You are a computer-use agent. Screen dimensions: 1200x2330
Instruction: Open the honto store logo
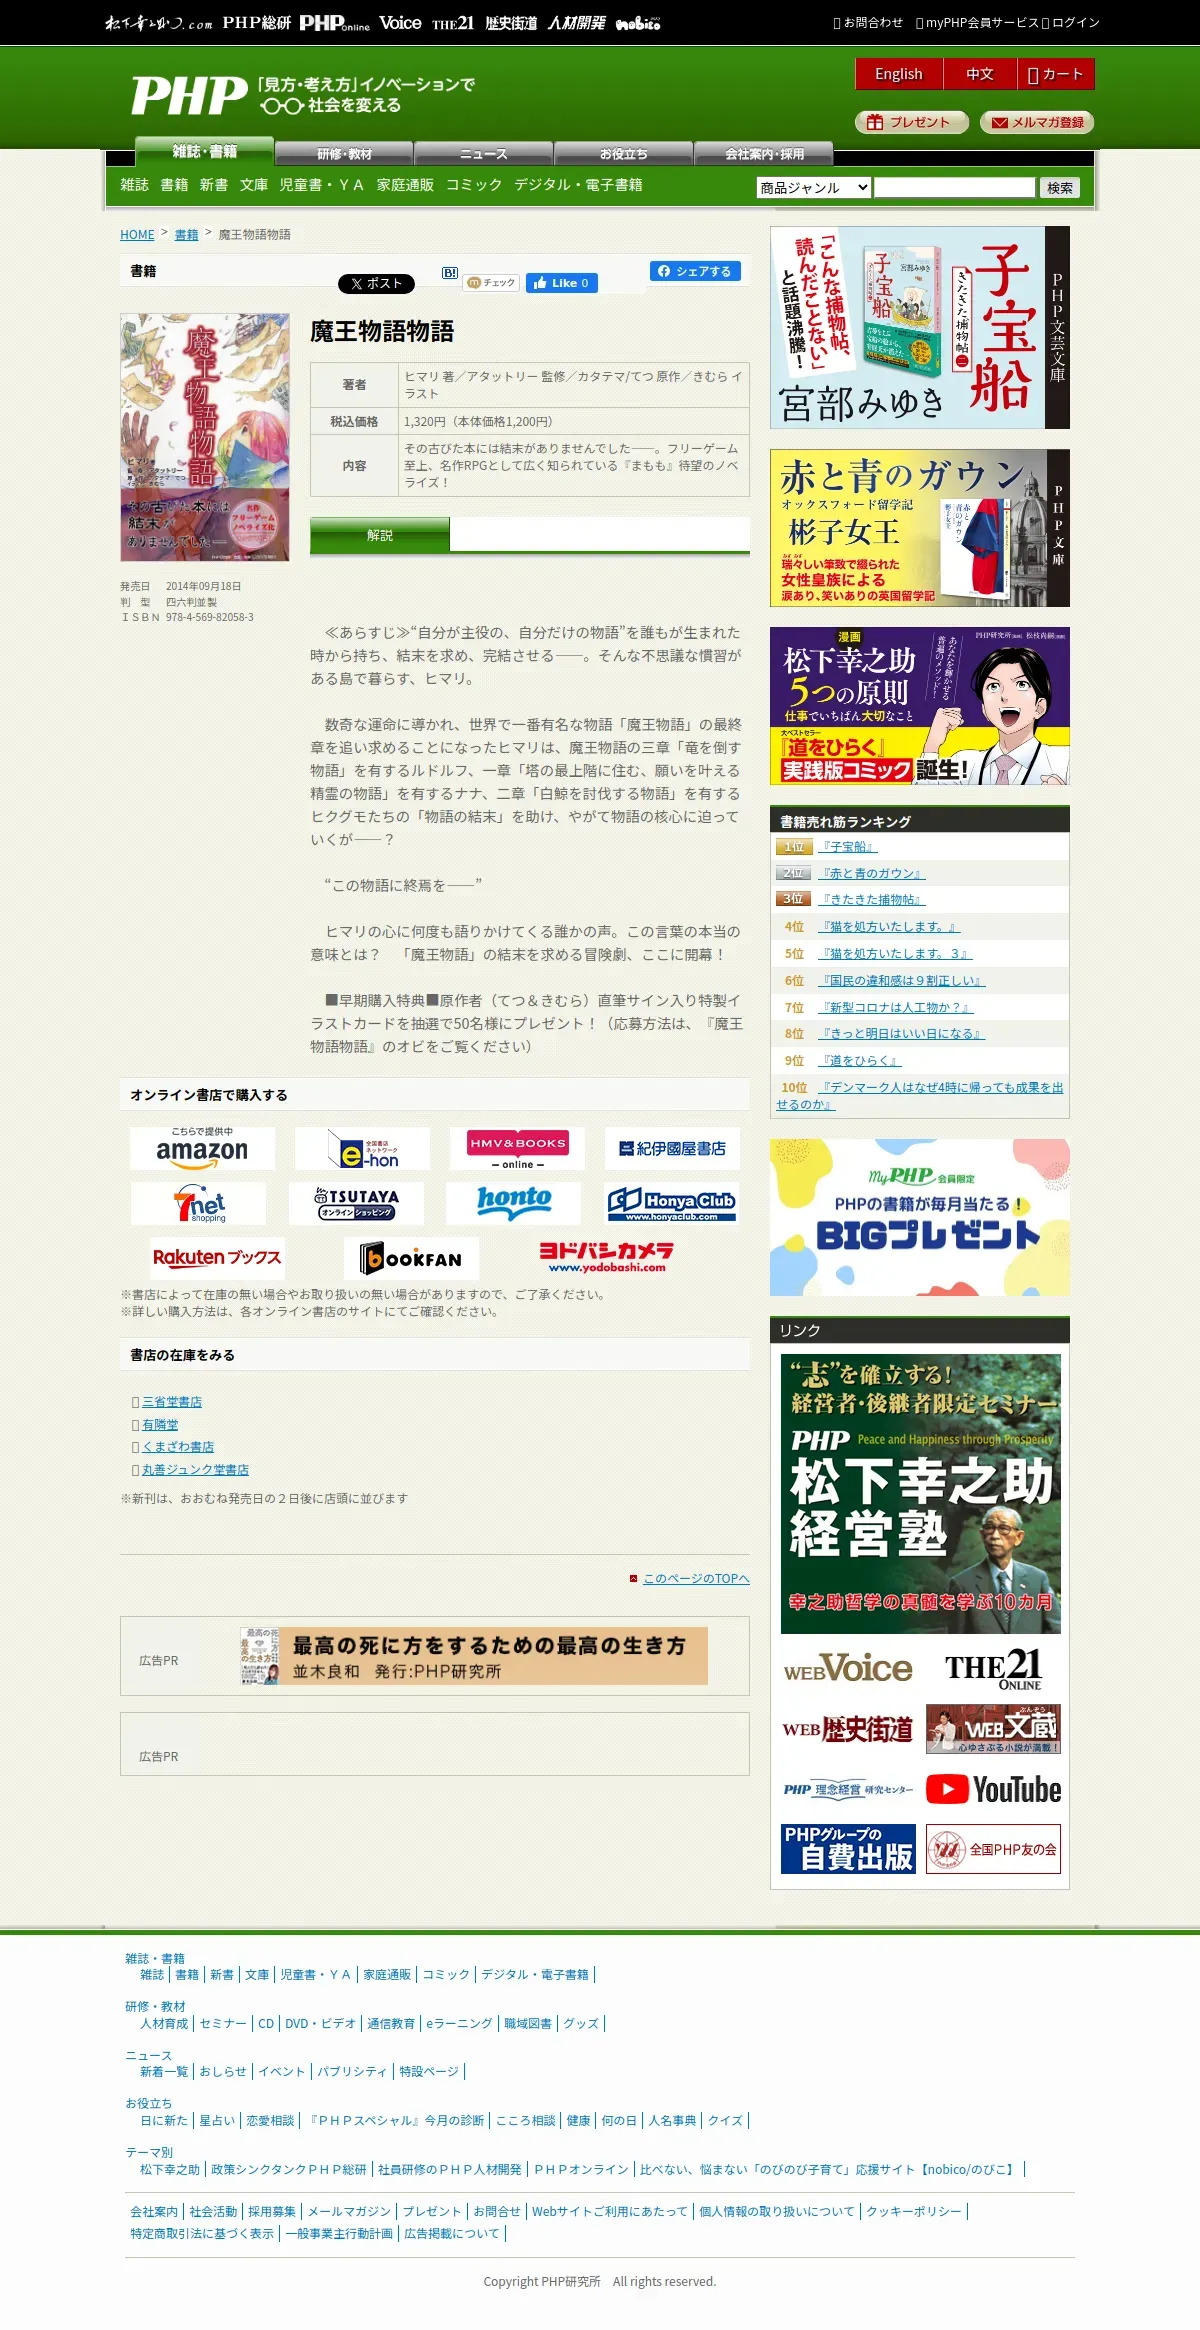(513, 1203)
